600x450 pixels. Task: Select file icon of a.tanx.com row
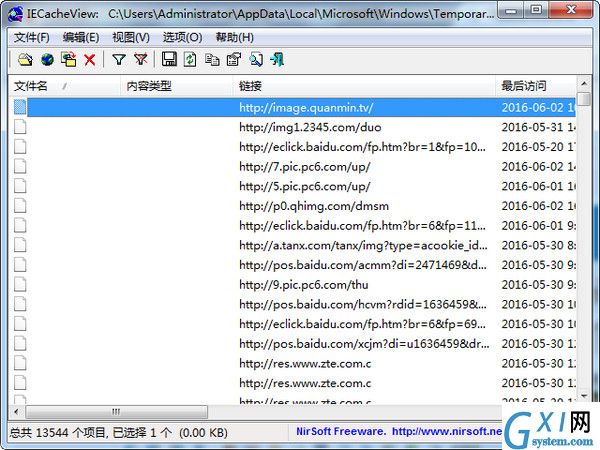tap(20, 245)
